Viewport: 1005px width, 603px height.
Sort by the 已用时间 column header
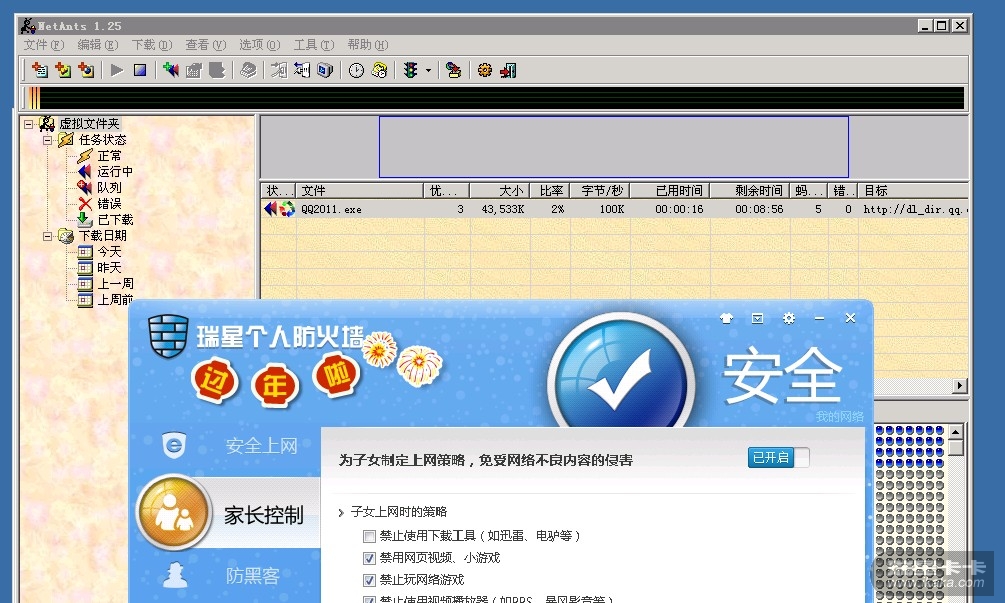point(670,190)
